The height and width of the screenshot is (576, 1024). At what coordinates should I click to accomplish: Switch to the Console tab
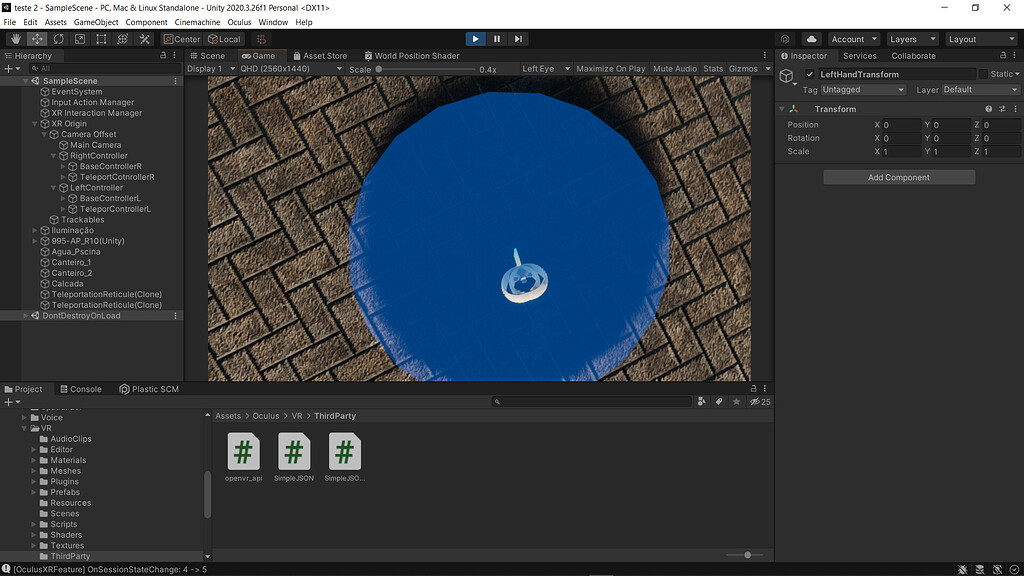tap(83, 389)
